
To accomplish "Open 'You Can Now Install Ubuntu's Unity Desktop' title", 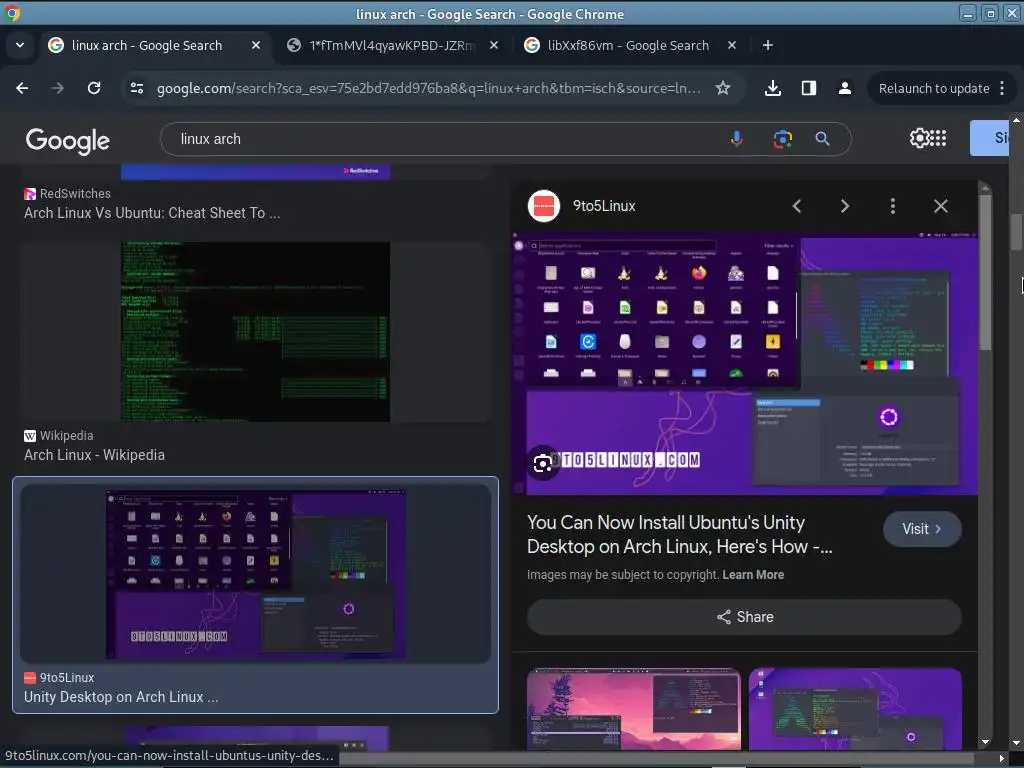I will click(679, 534).
